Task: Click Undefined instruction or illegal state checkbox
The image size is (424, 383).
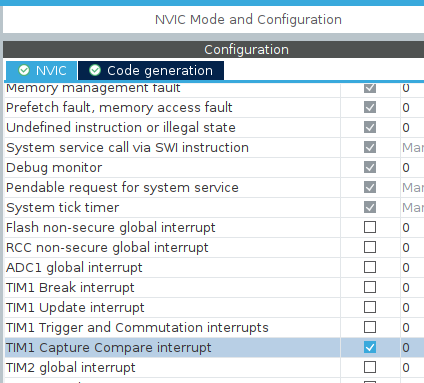Action: [x=370, y=127]
